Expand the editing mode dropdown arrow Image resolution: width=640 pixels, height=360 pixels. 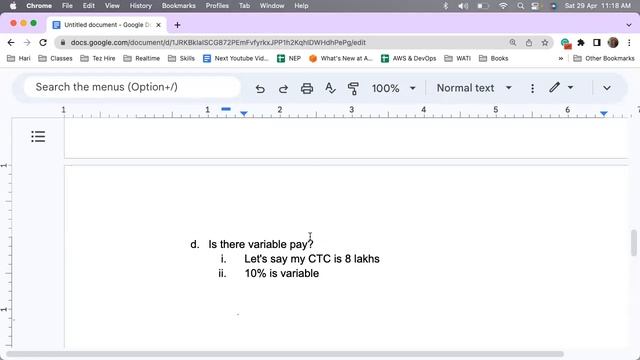click(x=570, y=88)
